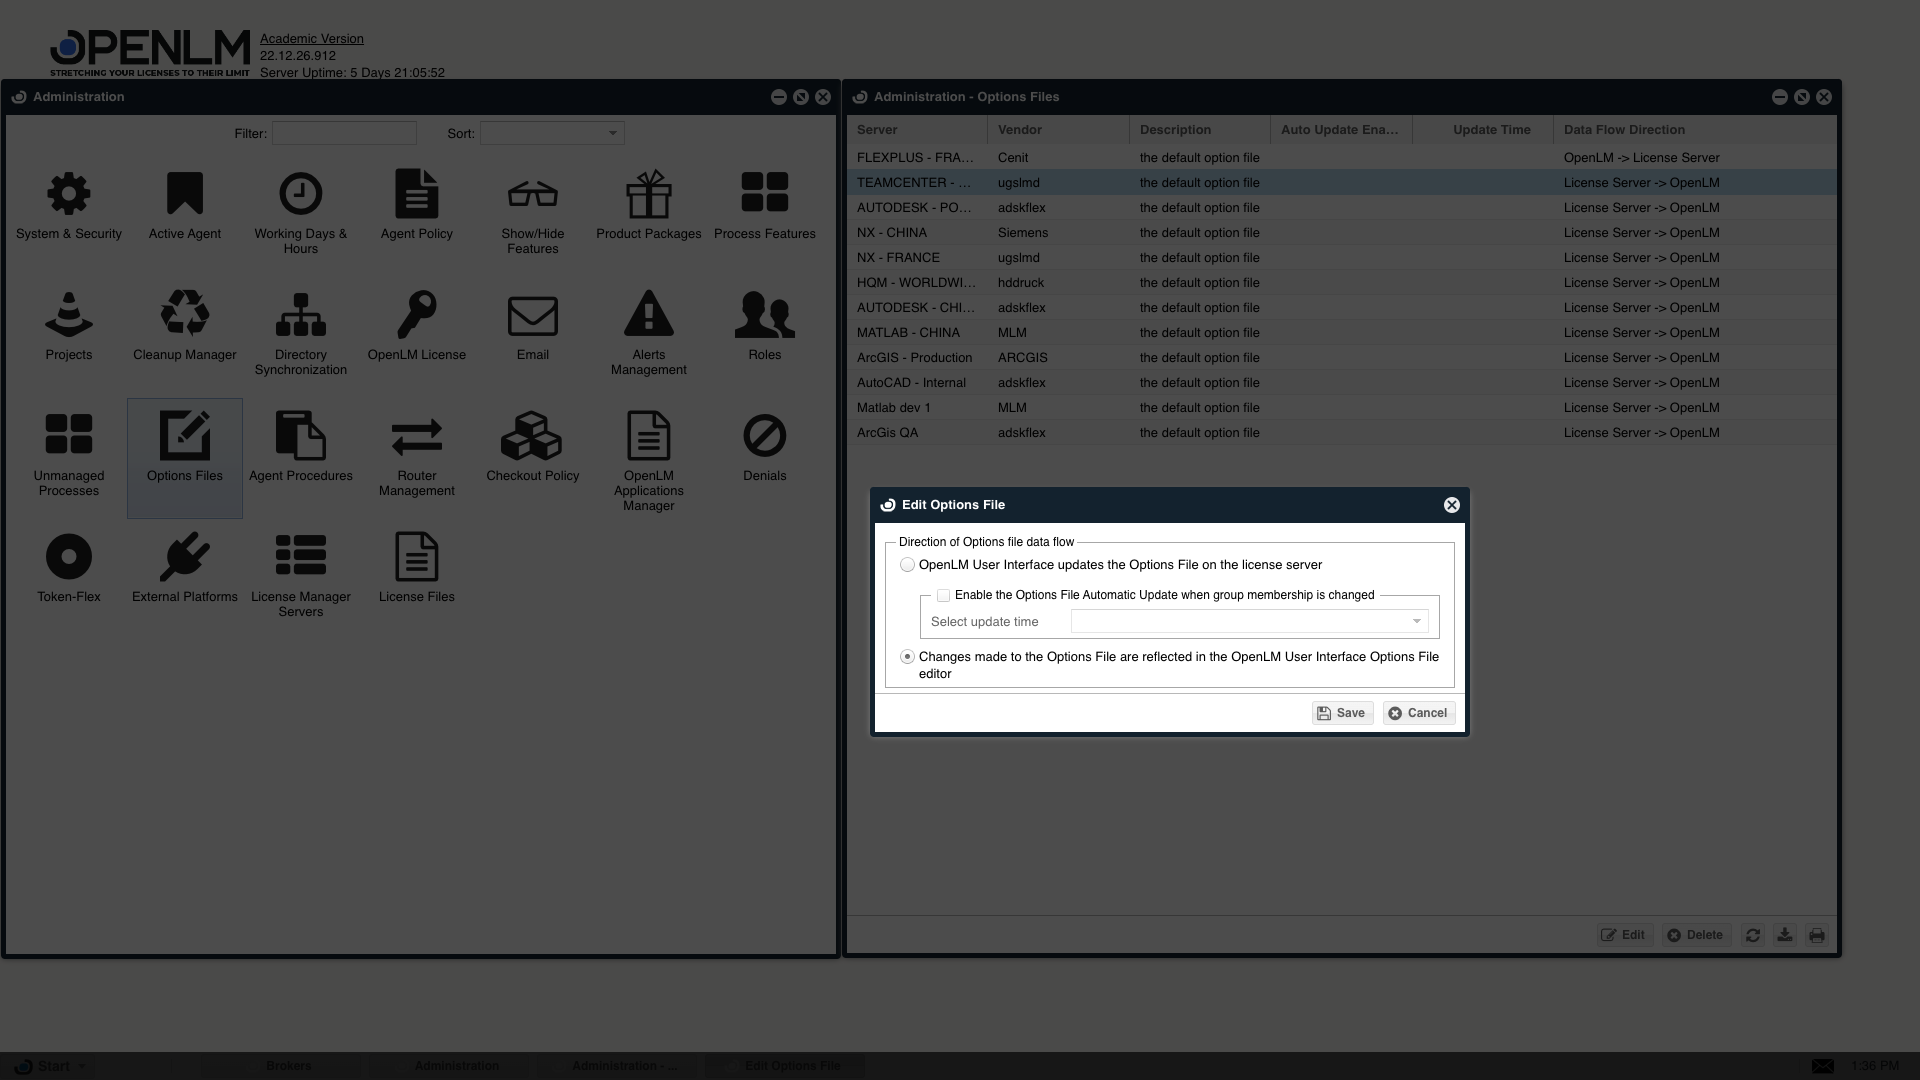Select 'Changes made to the Options File' radio
The image size is (1920, 1080).
907,657
